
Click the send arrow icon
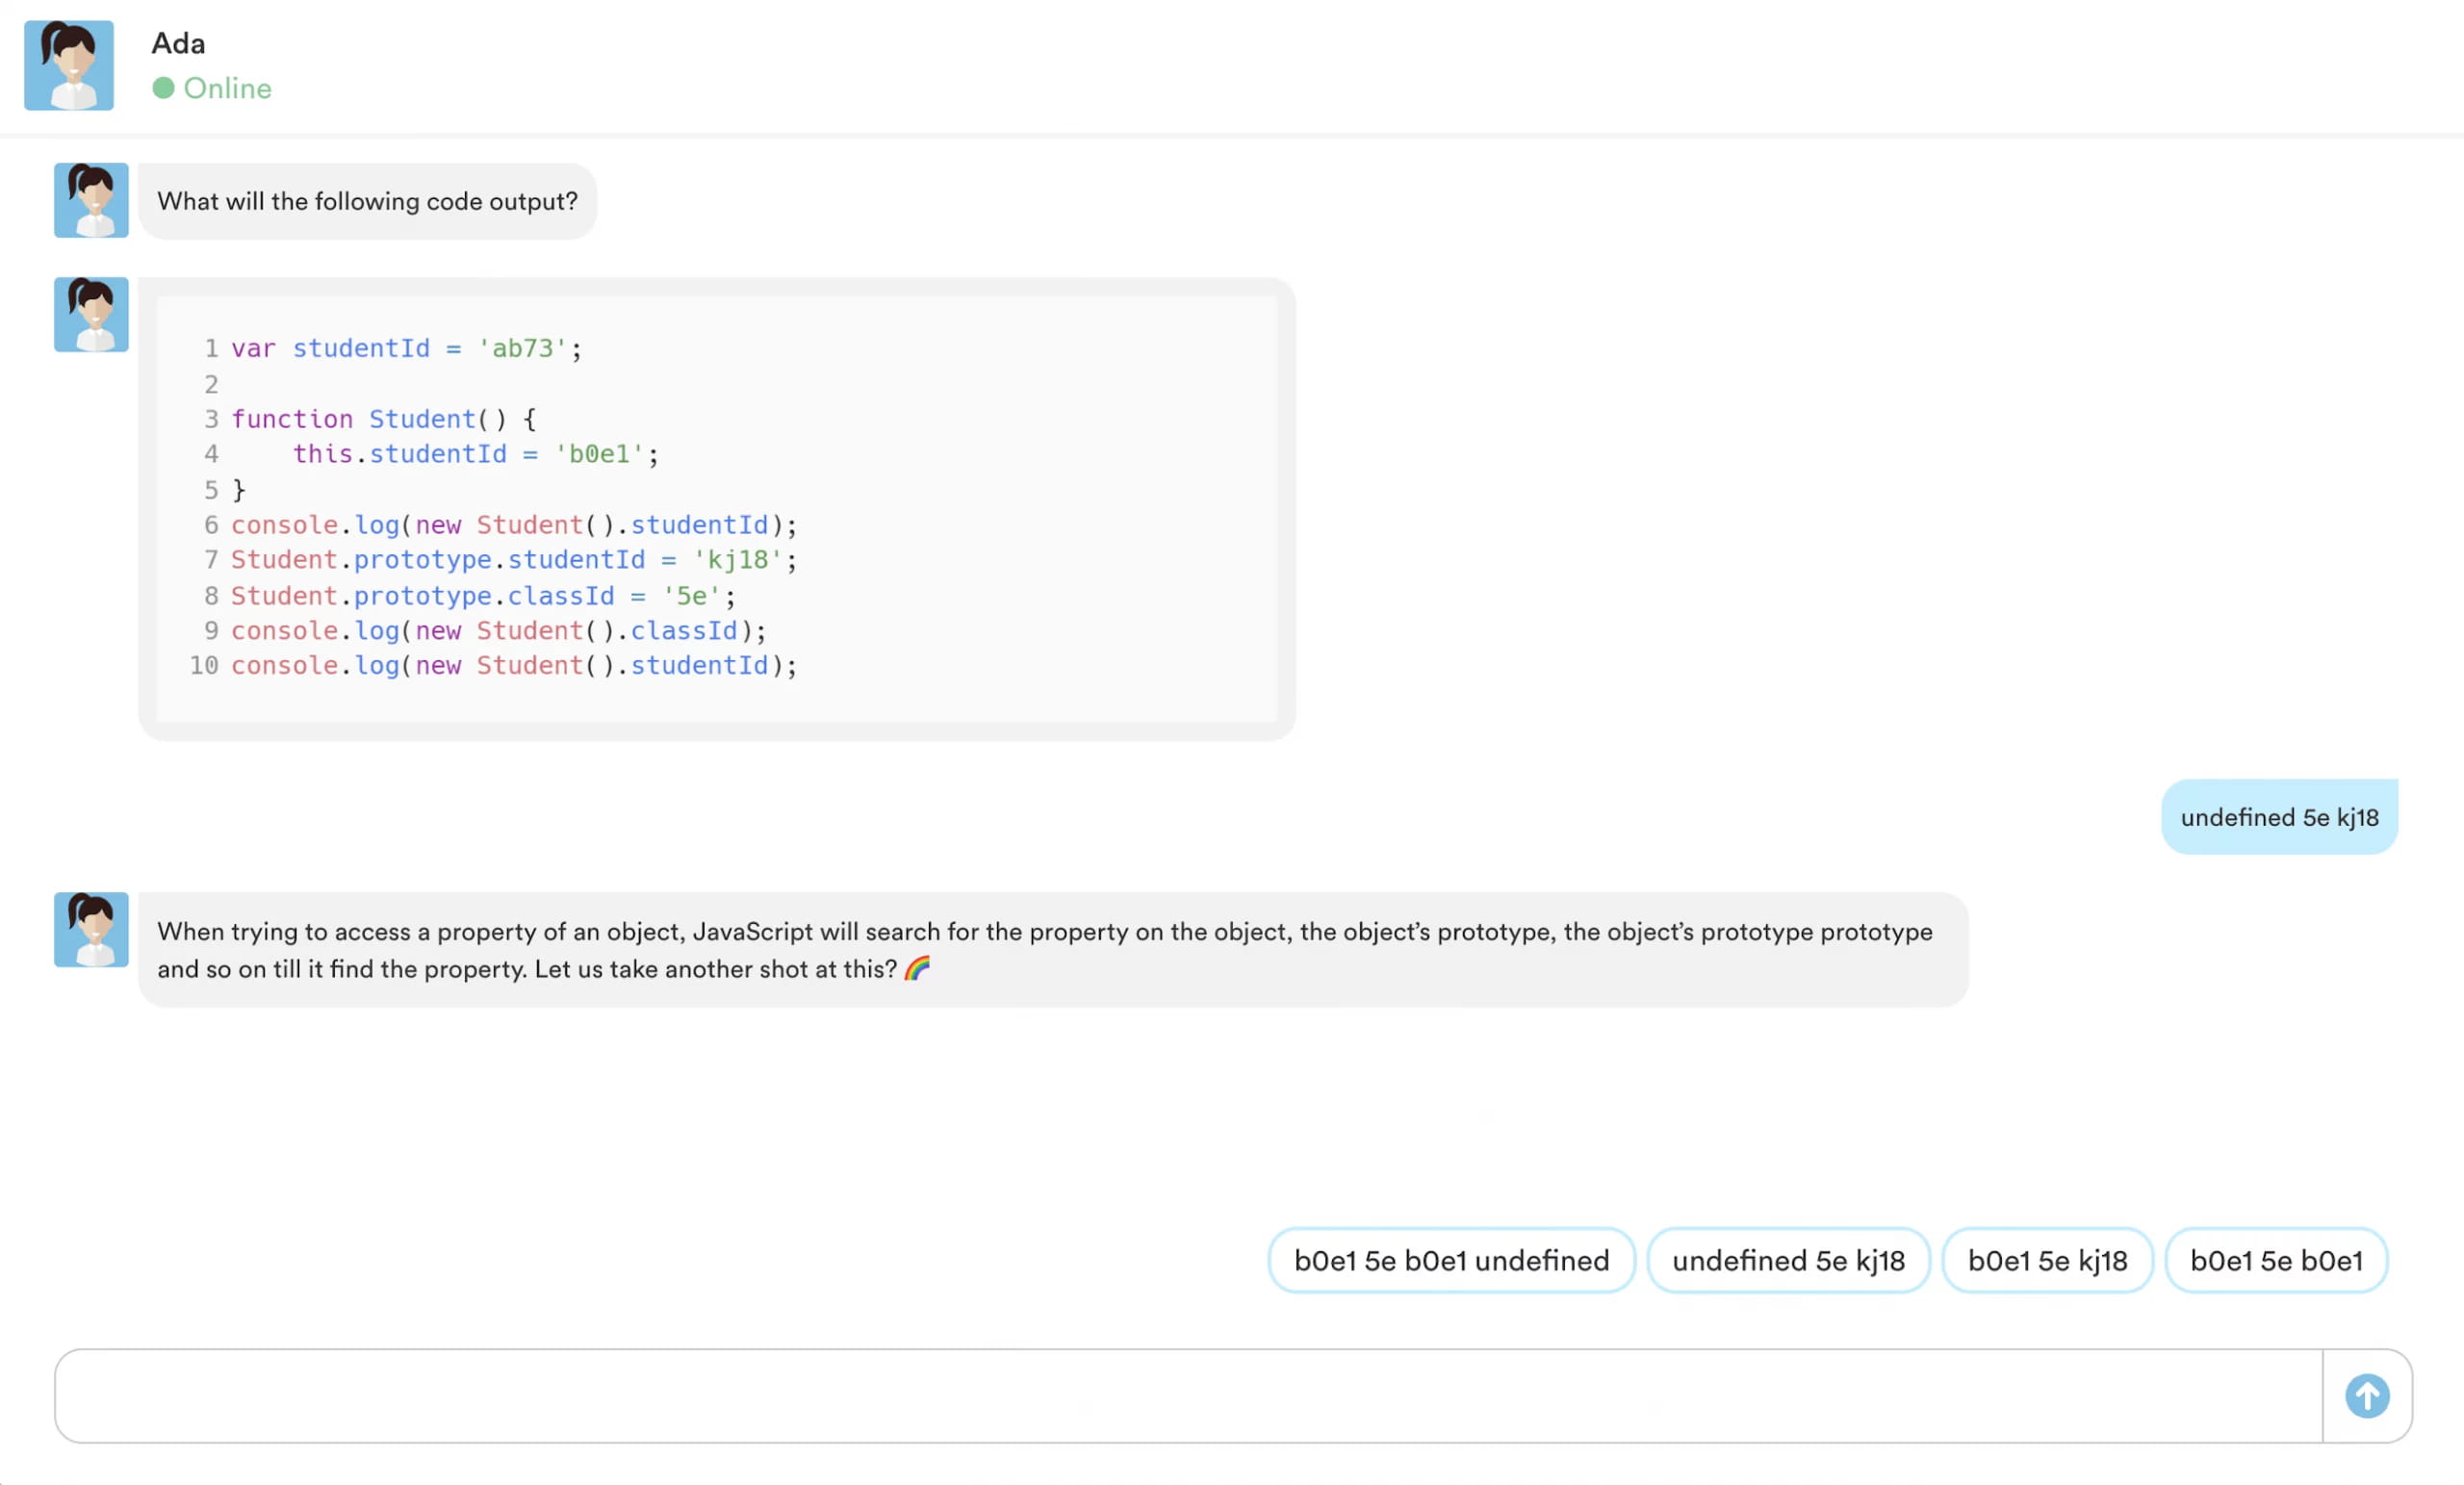(x=2366, y=1396)
